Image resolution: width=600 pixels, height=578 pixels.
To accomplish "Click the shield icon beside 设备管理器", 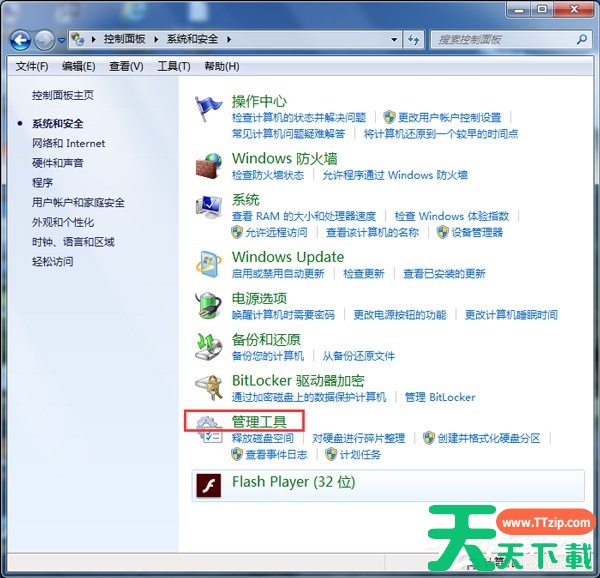I will [x=442, y=232].
